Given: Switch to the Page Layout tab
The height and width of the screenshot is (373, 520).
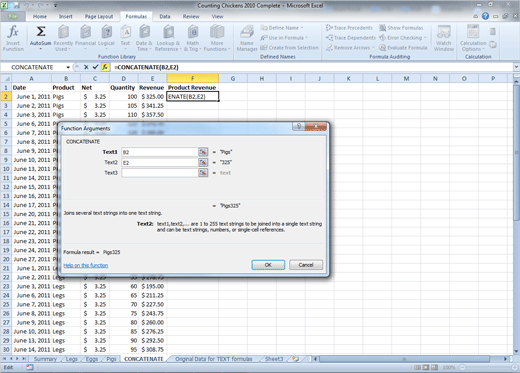Looking at the screenshot, I should point(99,16).
